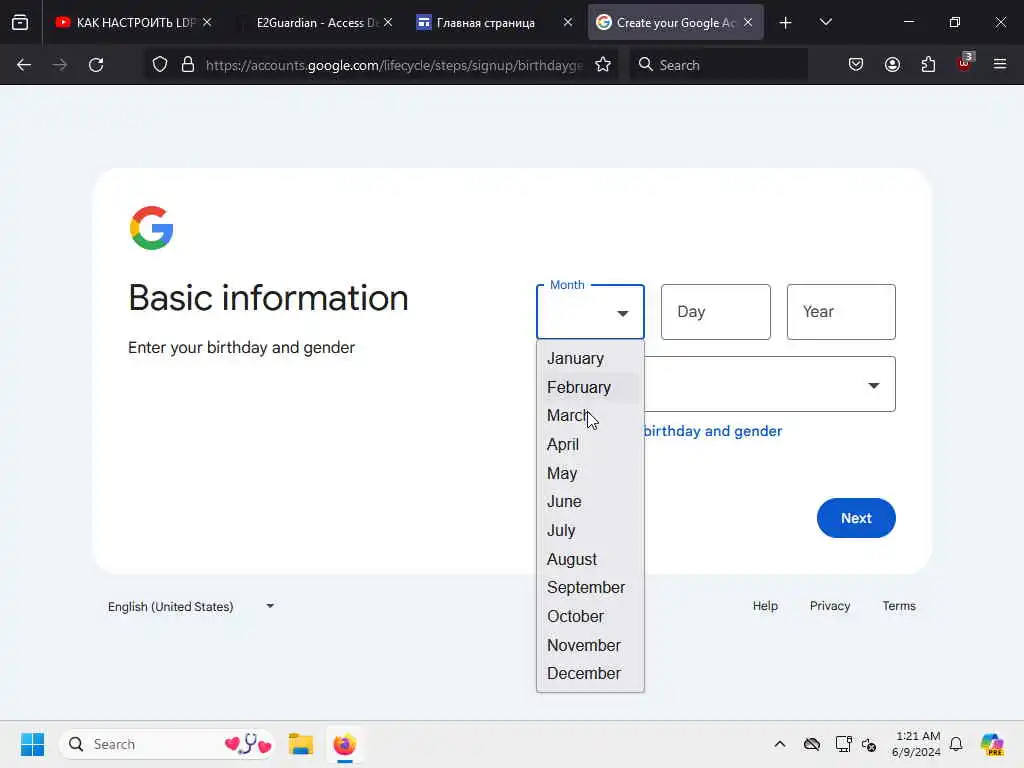Open Windows Start menu
The width and height of the screenshot is (1024, 768).
[x=32, y=744]
